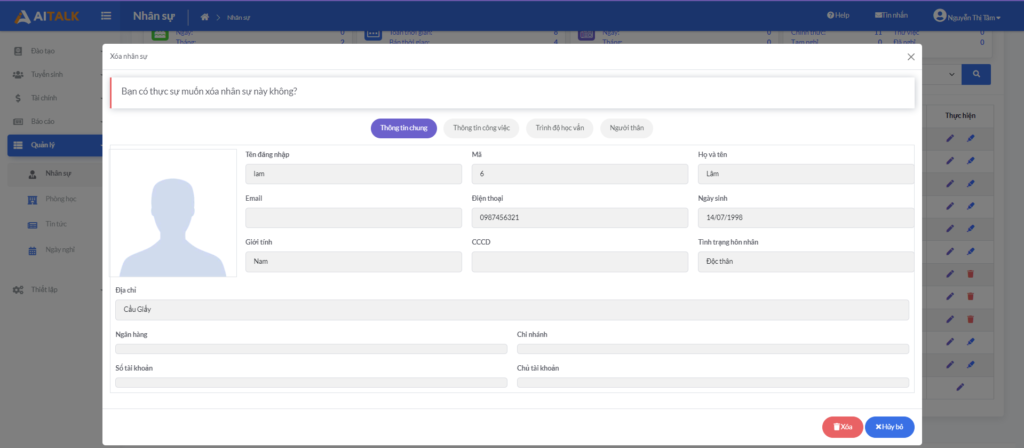Screen dimensions: 1024x448
Task: Open Đào tạo in the sidebar
Action: [43, 51]
